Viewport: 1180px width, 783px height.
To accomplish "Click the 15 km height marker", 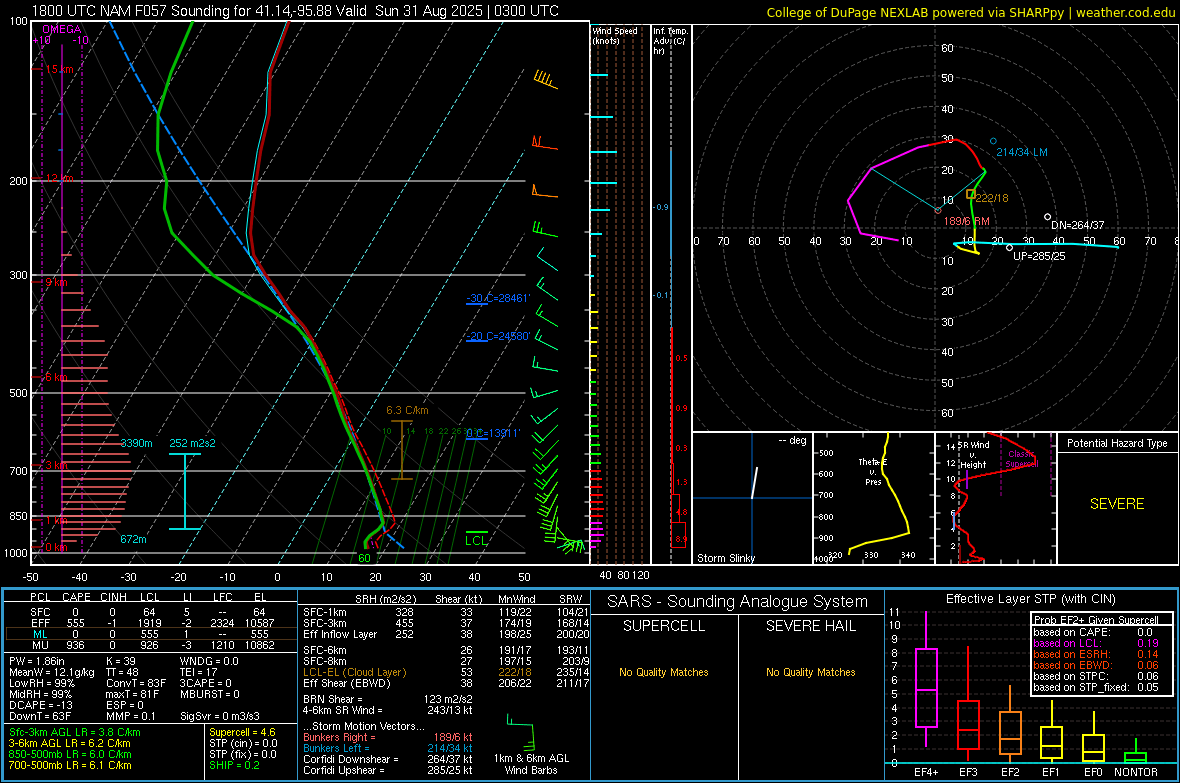I will (x=58, y=69).
